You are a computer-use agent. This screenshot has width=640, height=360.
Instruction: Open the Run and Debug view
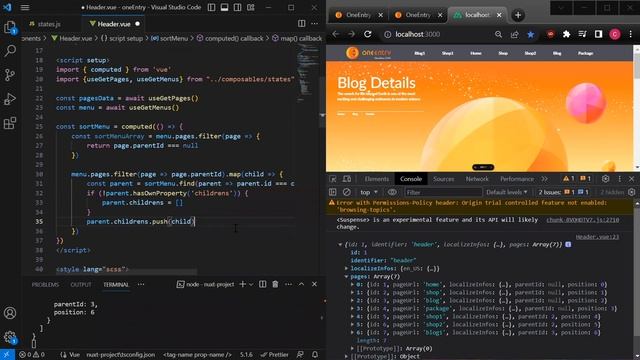(x=10, y=99)
